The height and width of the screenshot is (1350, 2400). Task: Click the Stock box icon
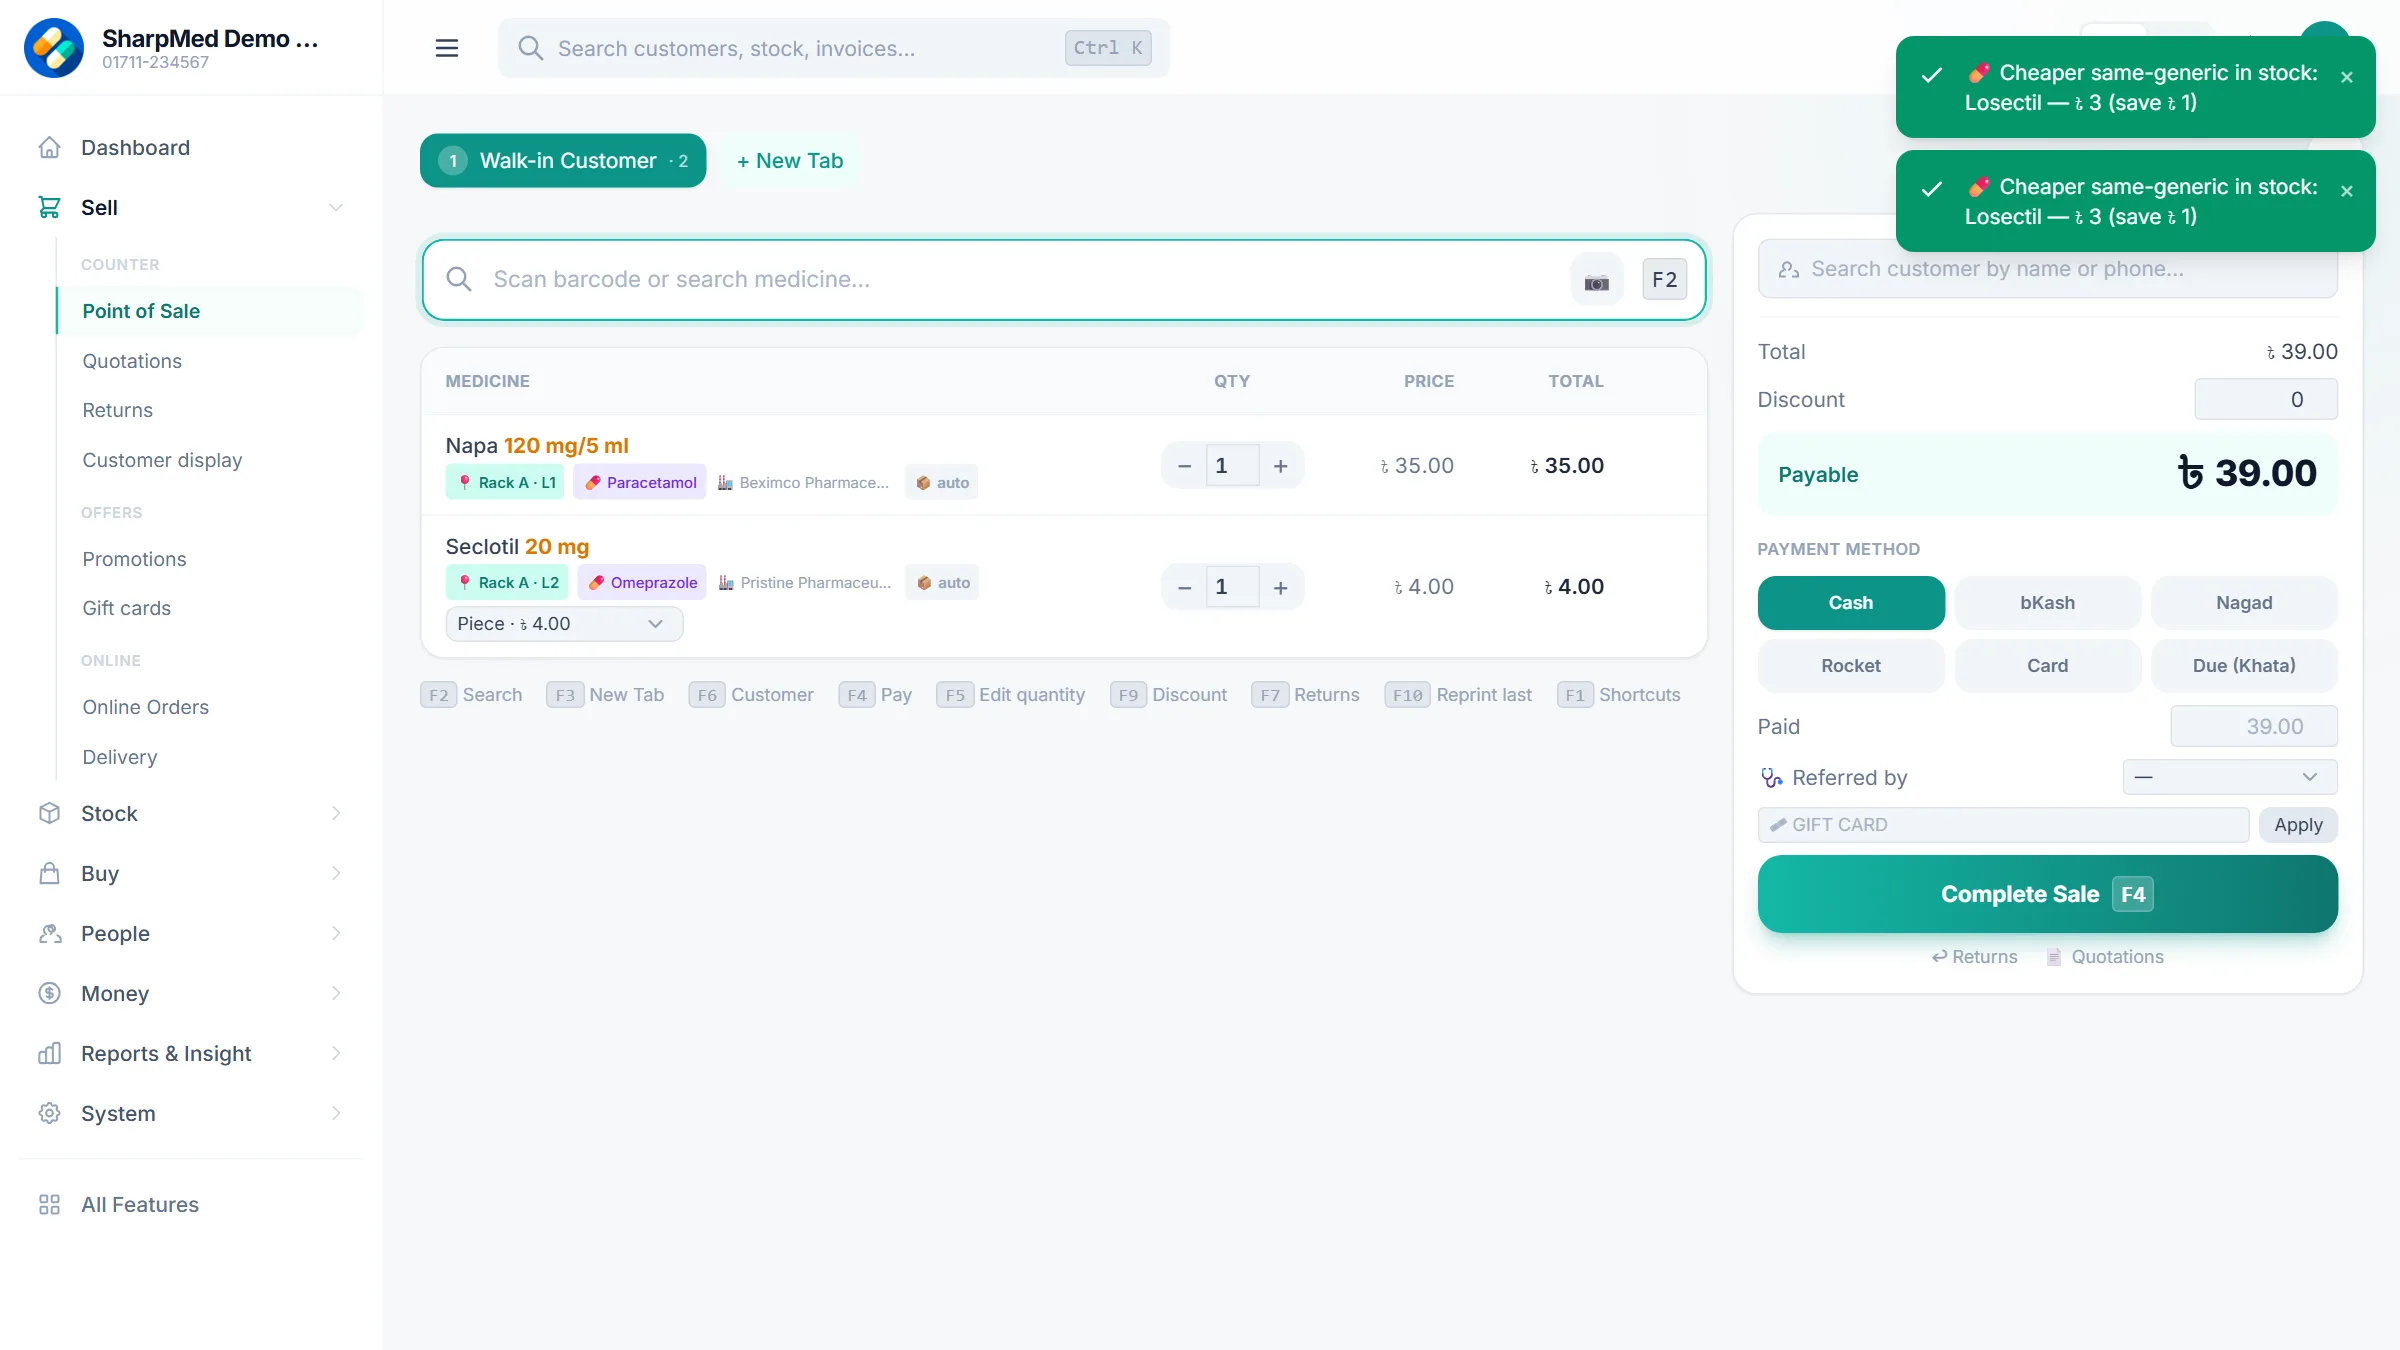49,813
